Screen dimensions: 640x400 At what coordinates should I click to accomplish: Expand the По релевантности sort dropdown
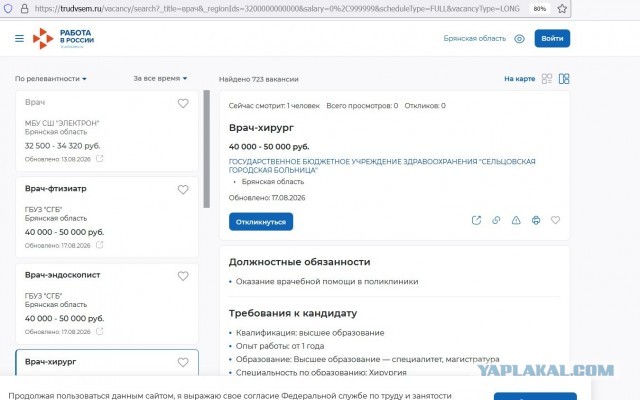click(51, 78)
